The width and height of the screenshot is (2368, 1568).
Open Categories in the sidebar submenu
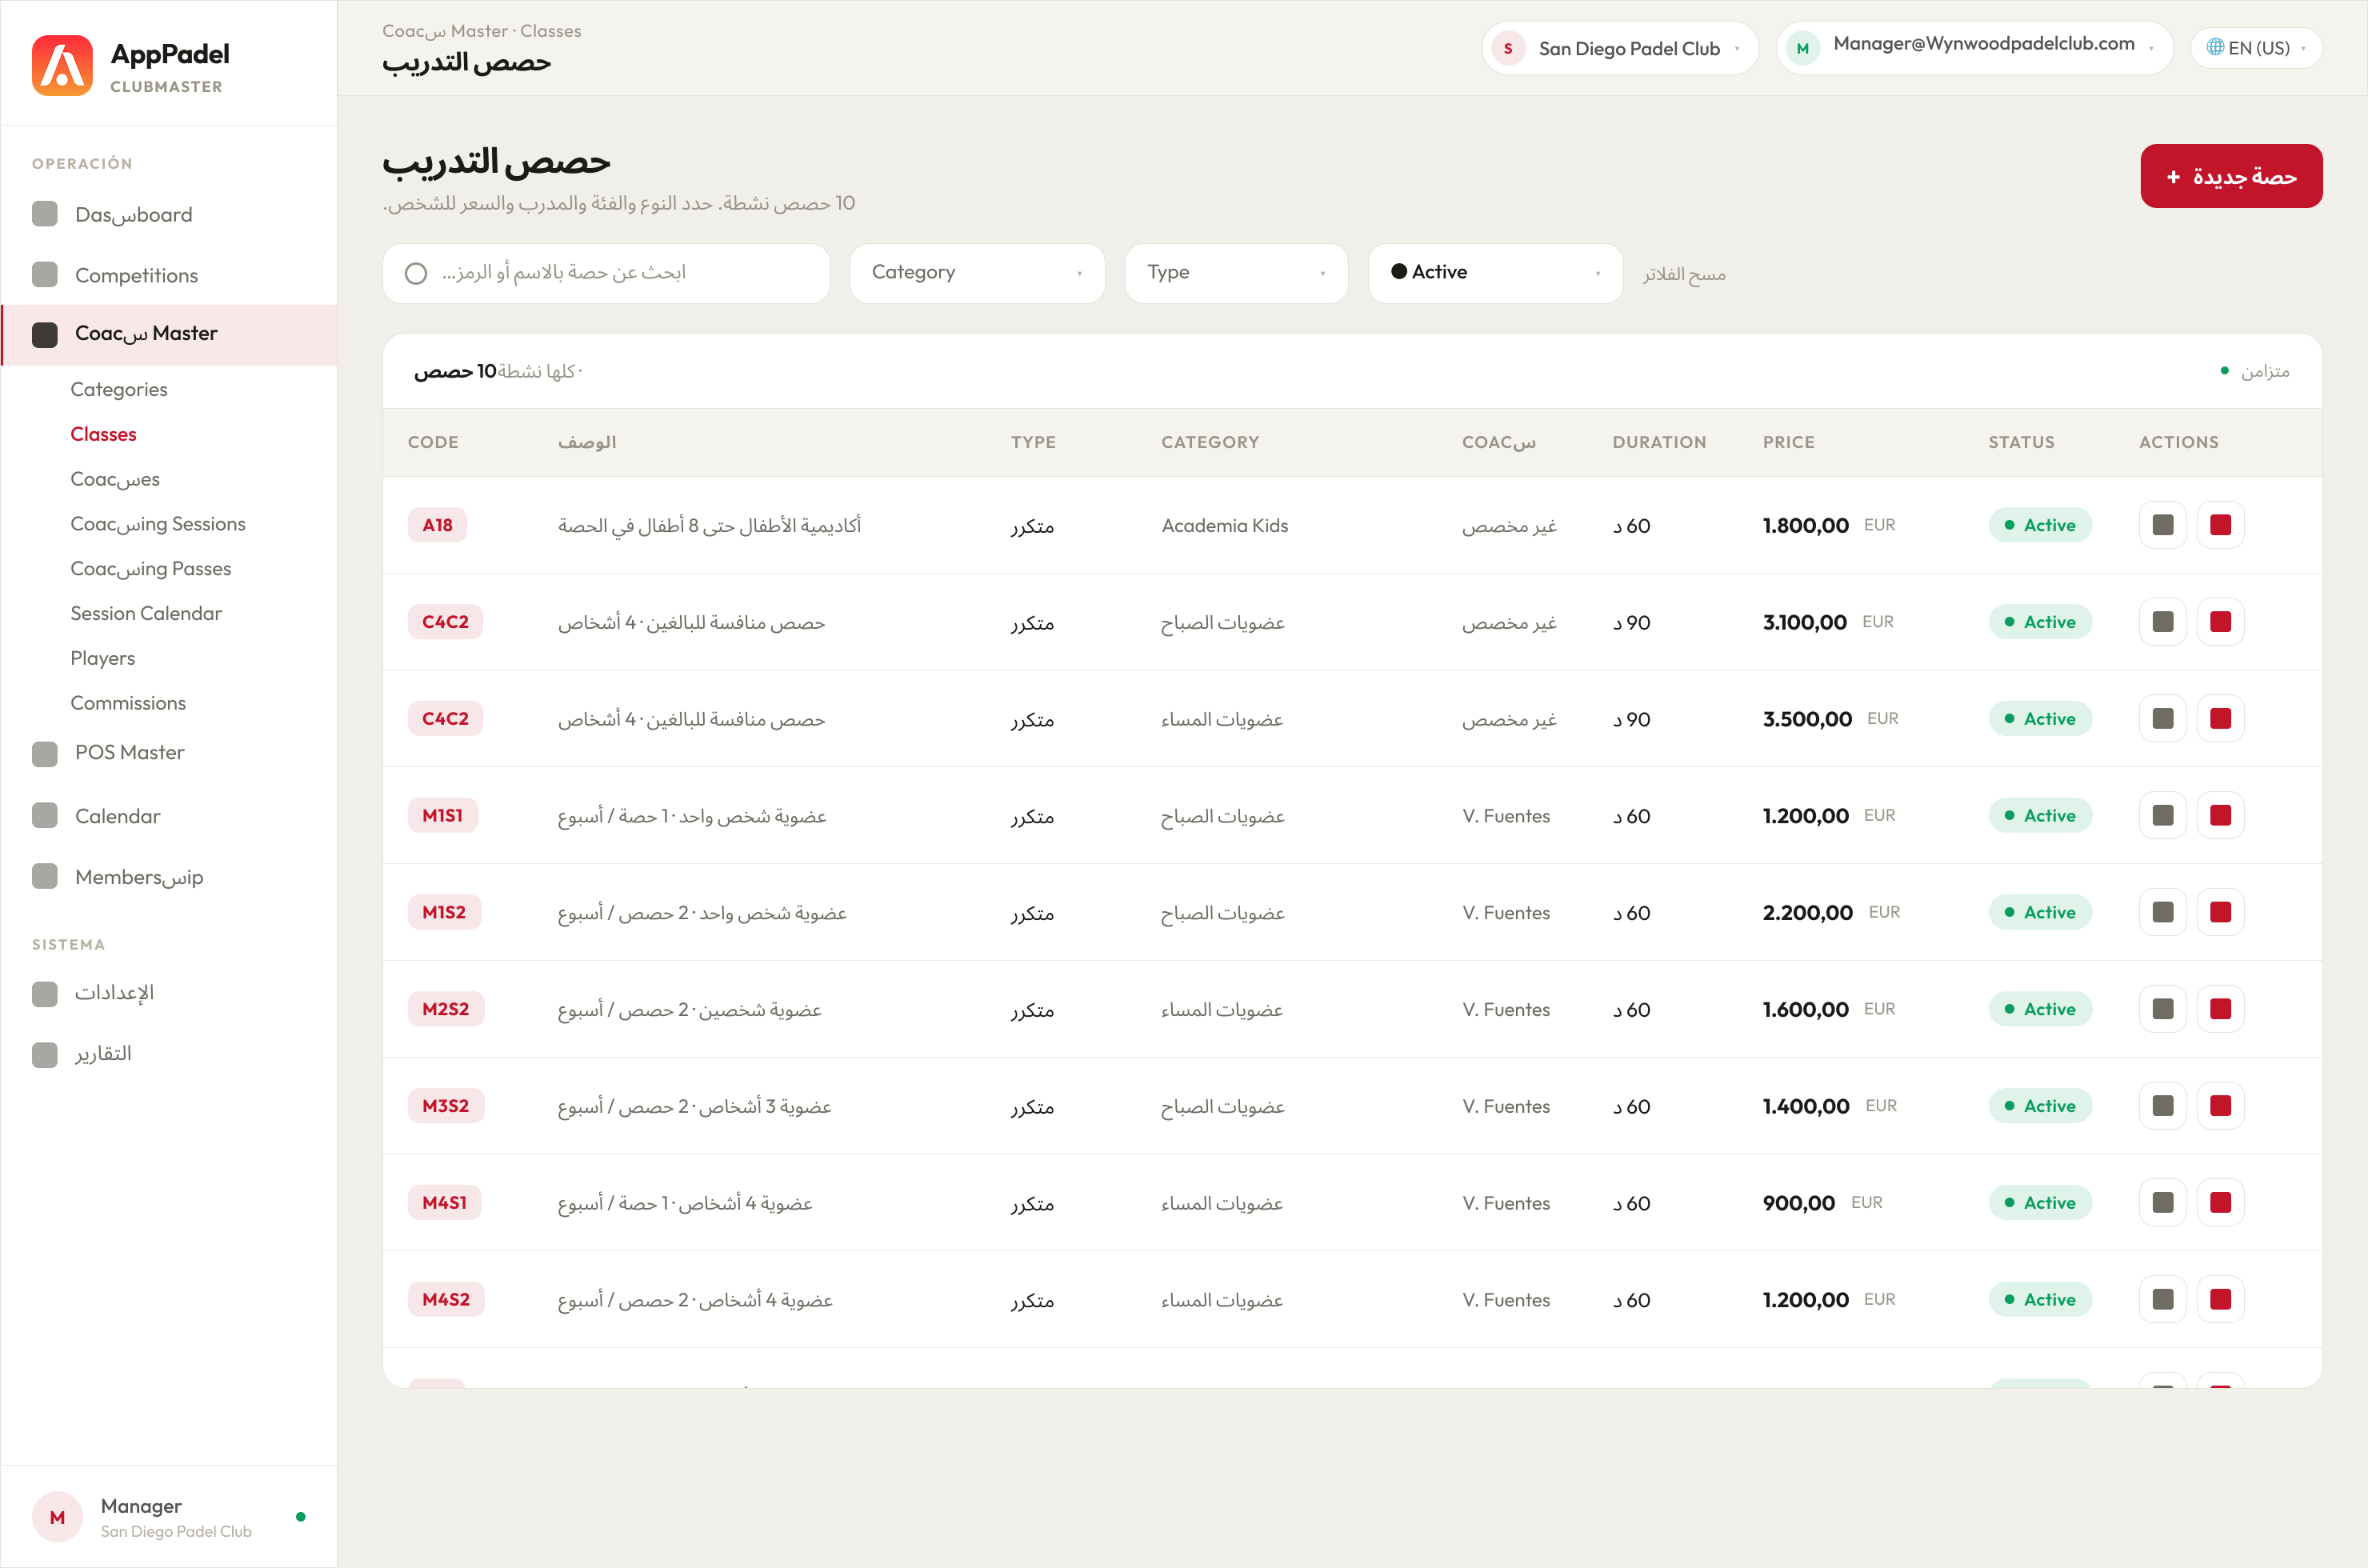click(x=119, y=390)
